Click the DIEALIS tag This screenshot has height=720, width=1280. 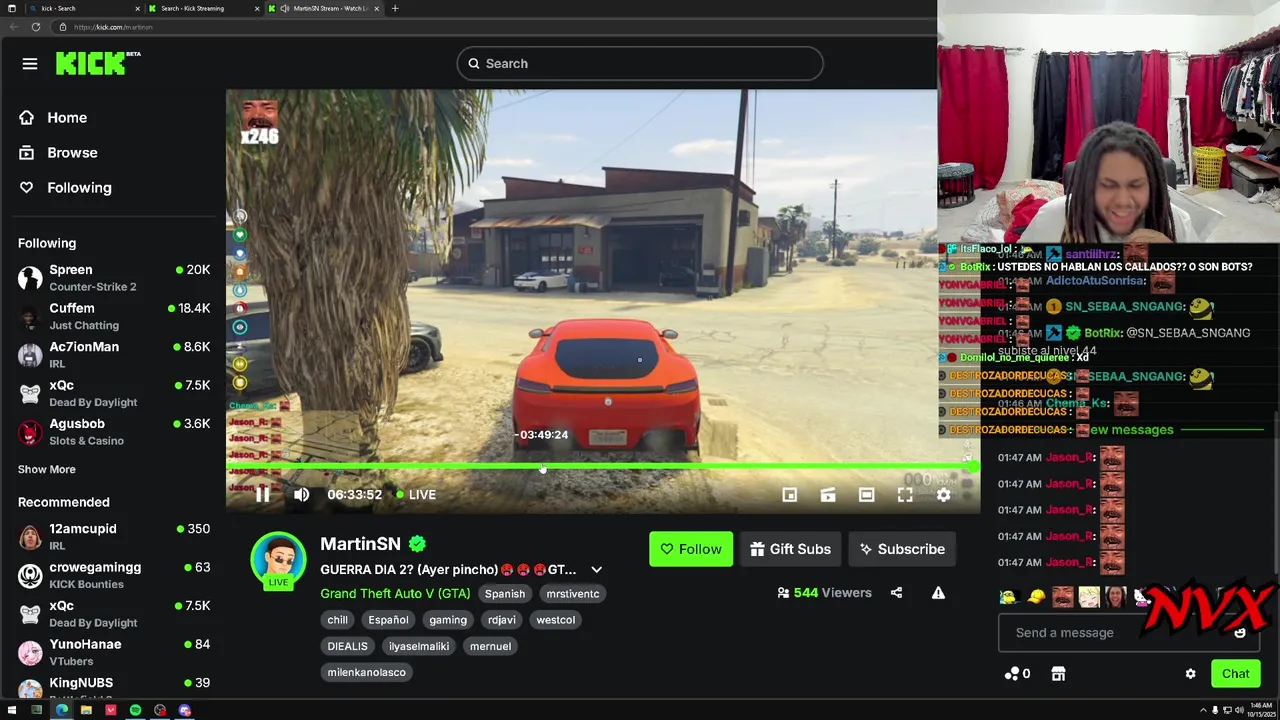click(347, 646)
